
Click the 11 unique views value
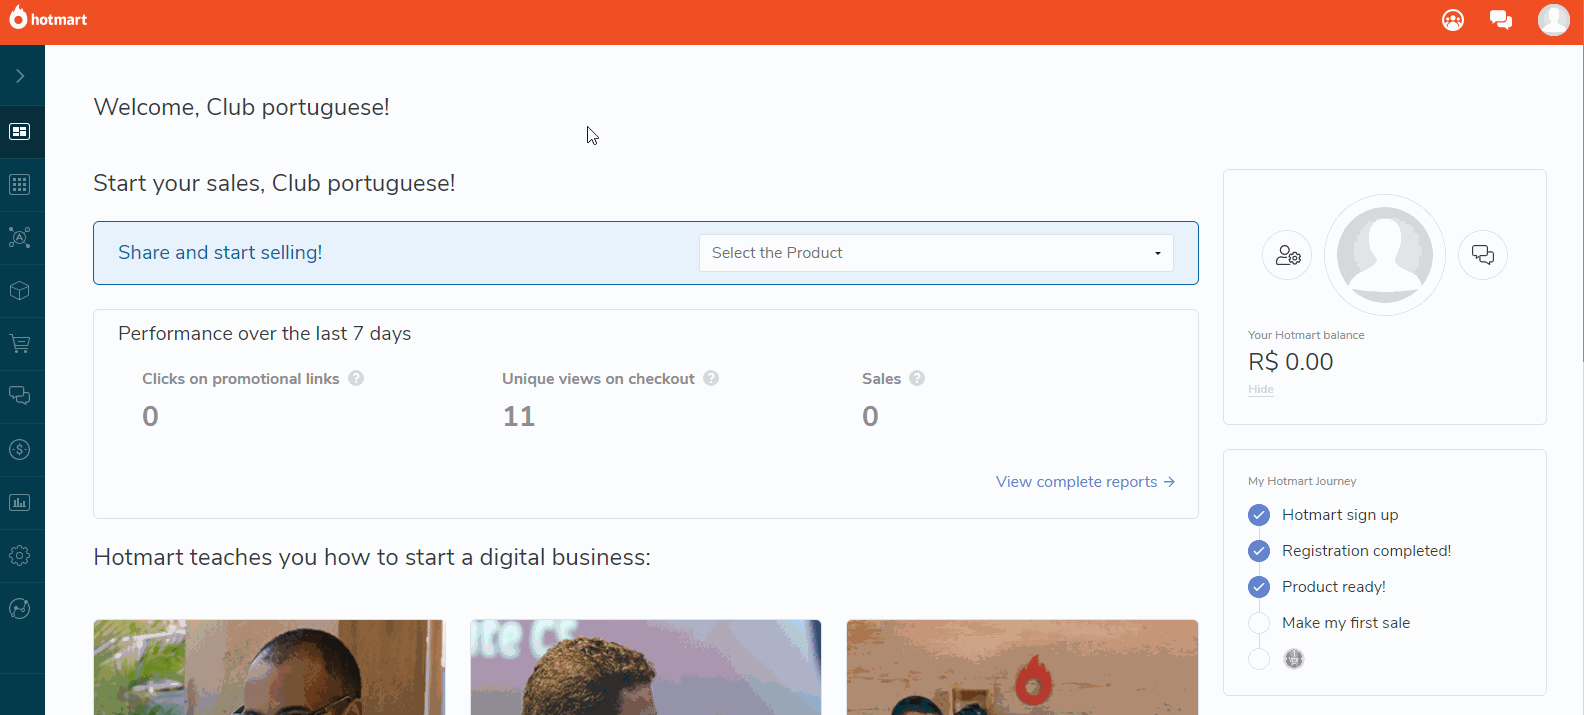(x=519, y=416)
